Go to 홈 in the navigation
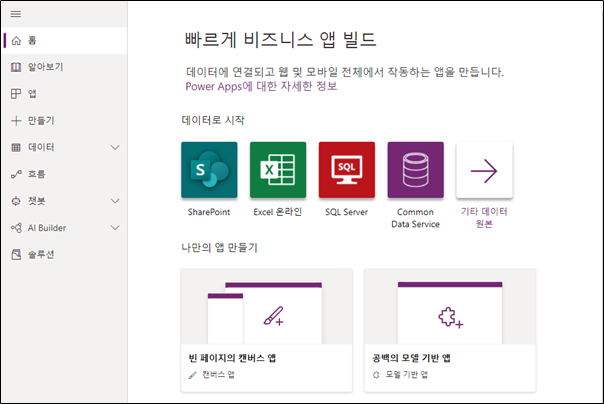Screen dimensions: 604x404 pyautogui.click(x=64, y=40)
